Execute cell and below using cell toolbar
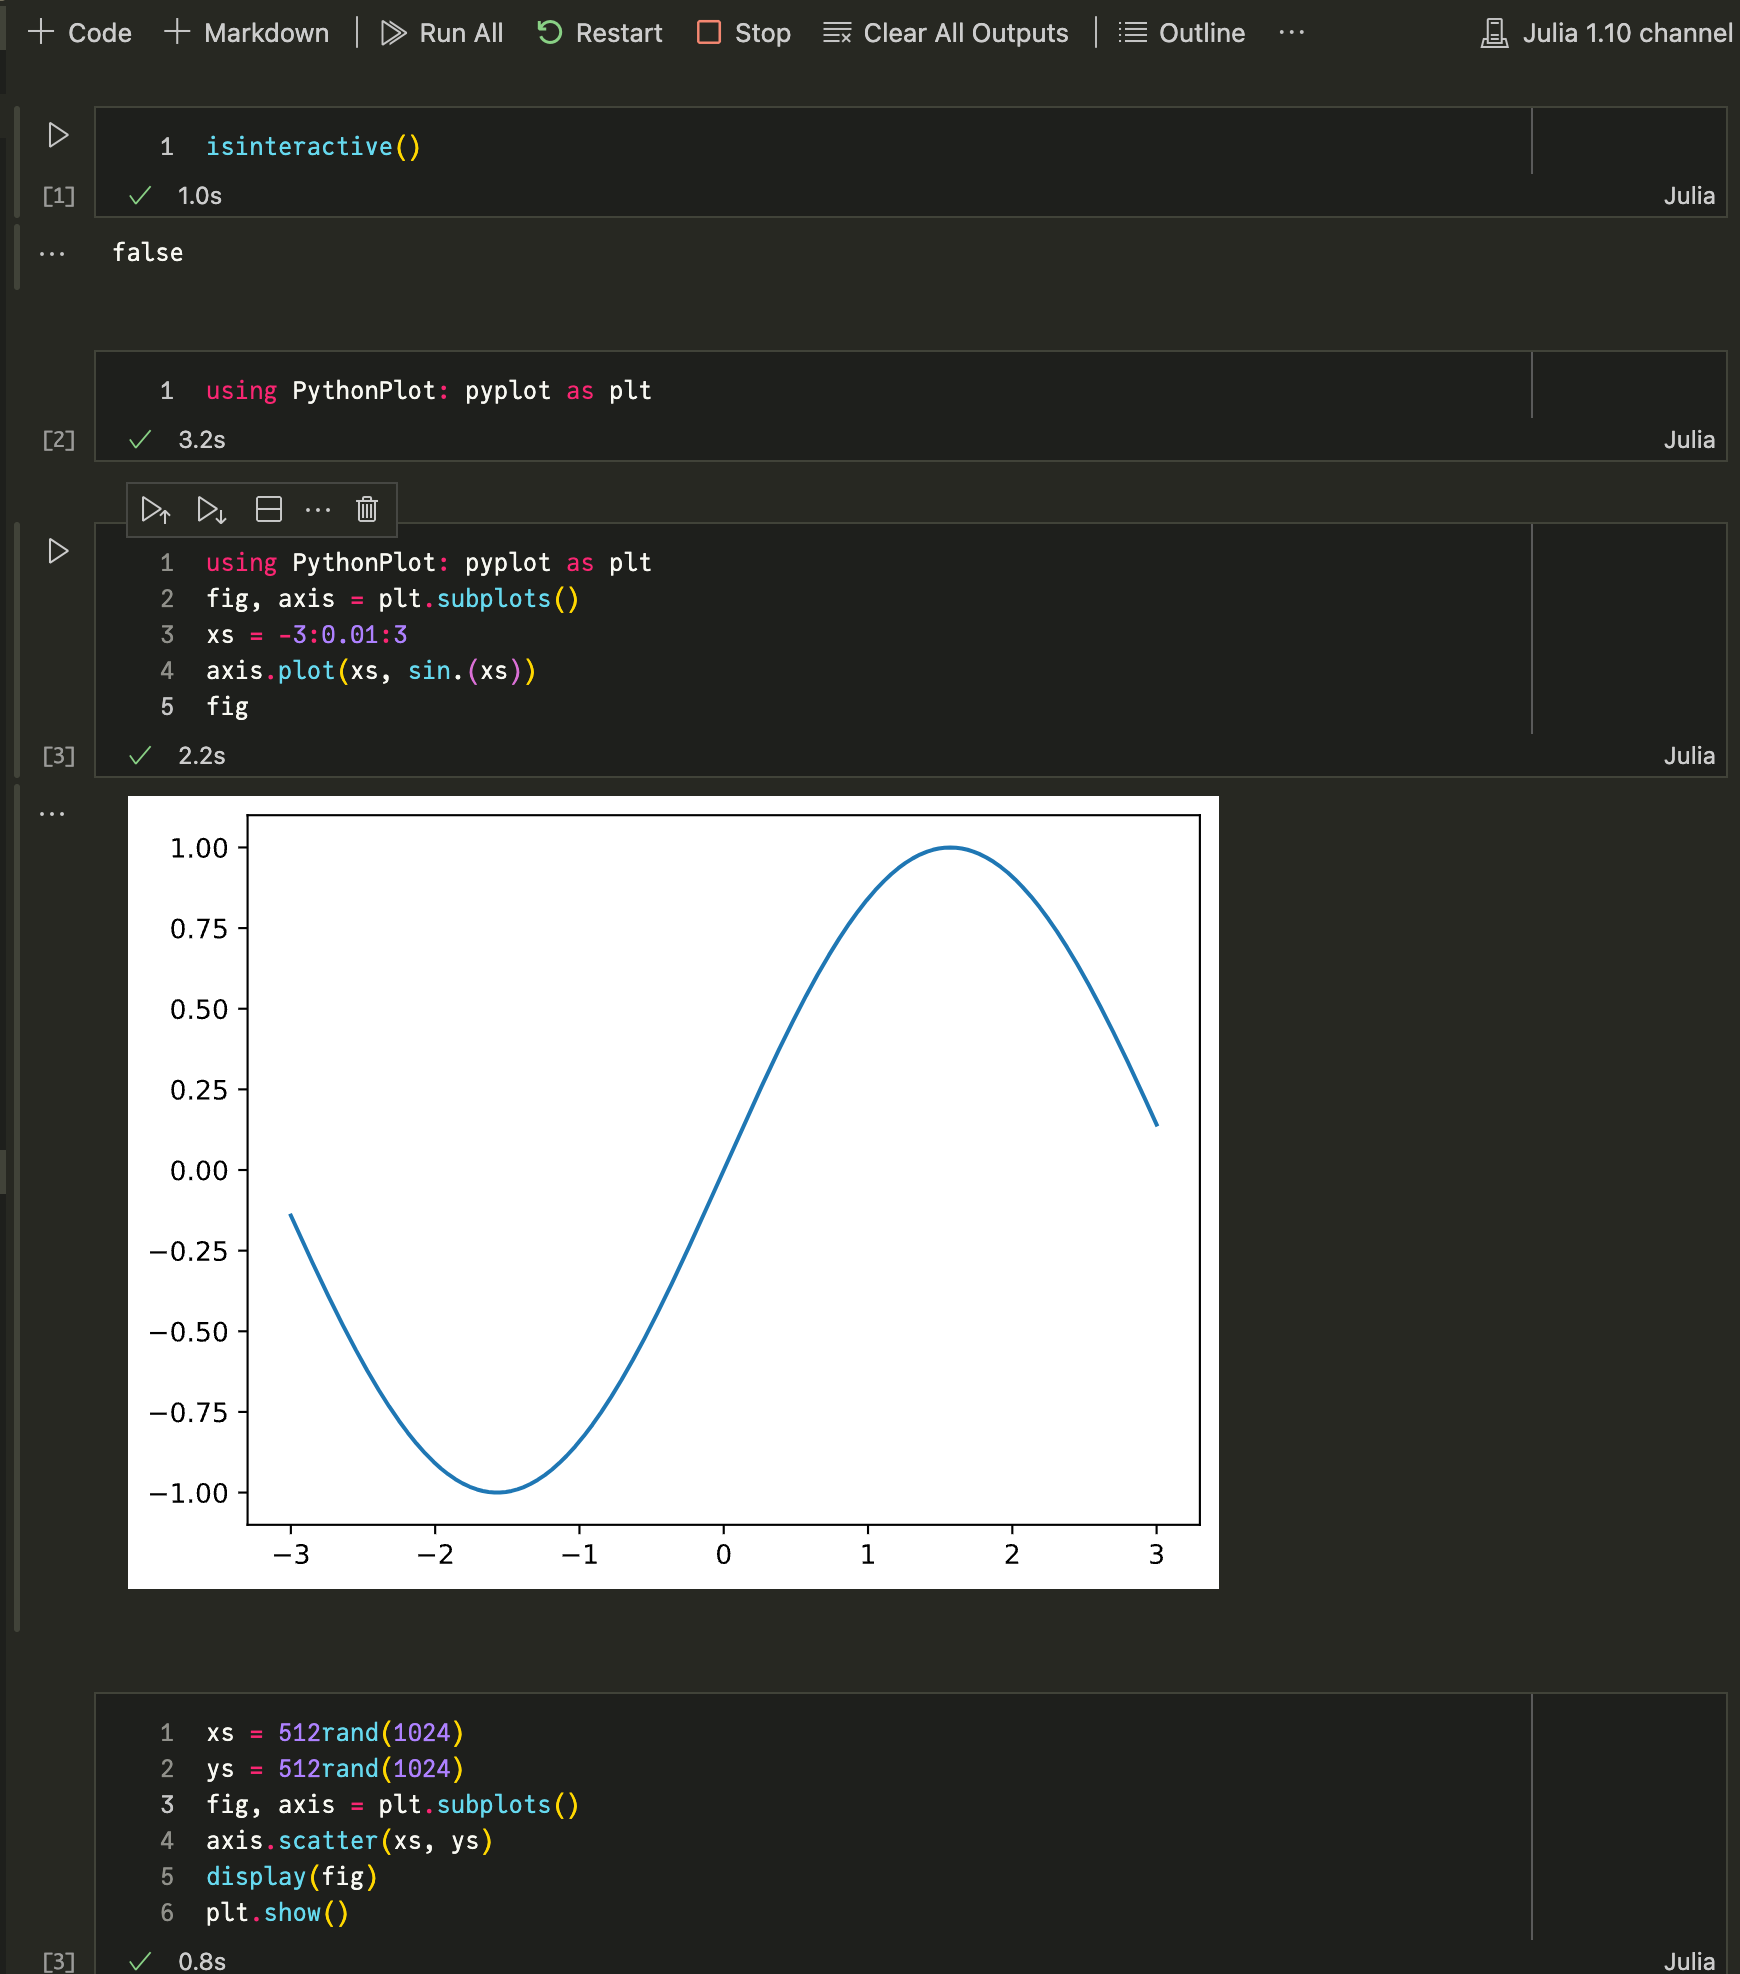This screenshot has width=1740, height=1974. [x=212, y=510]
